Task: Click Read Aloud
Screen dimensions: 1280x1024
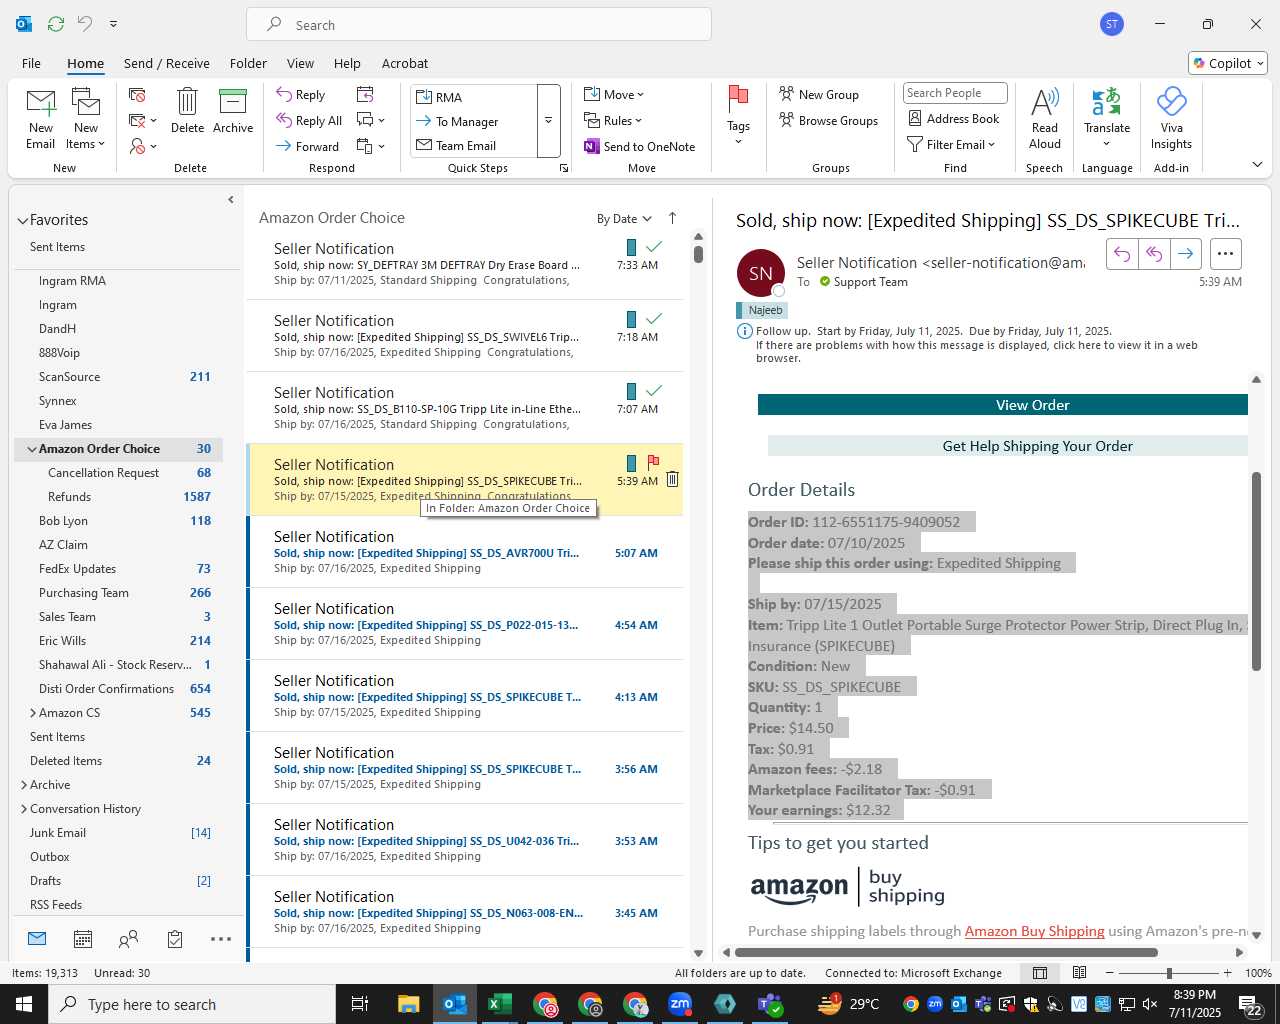Action: (1044, 118)
